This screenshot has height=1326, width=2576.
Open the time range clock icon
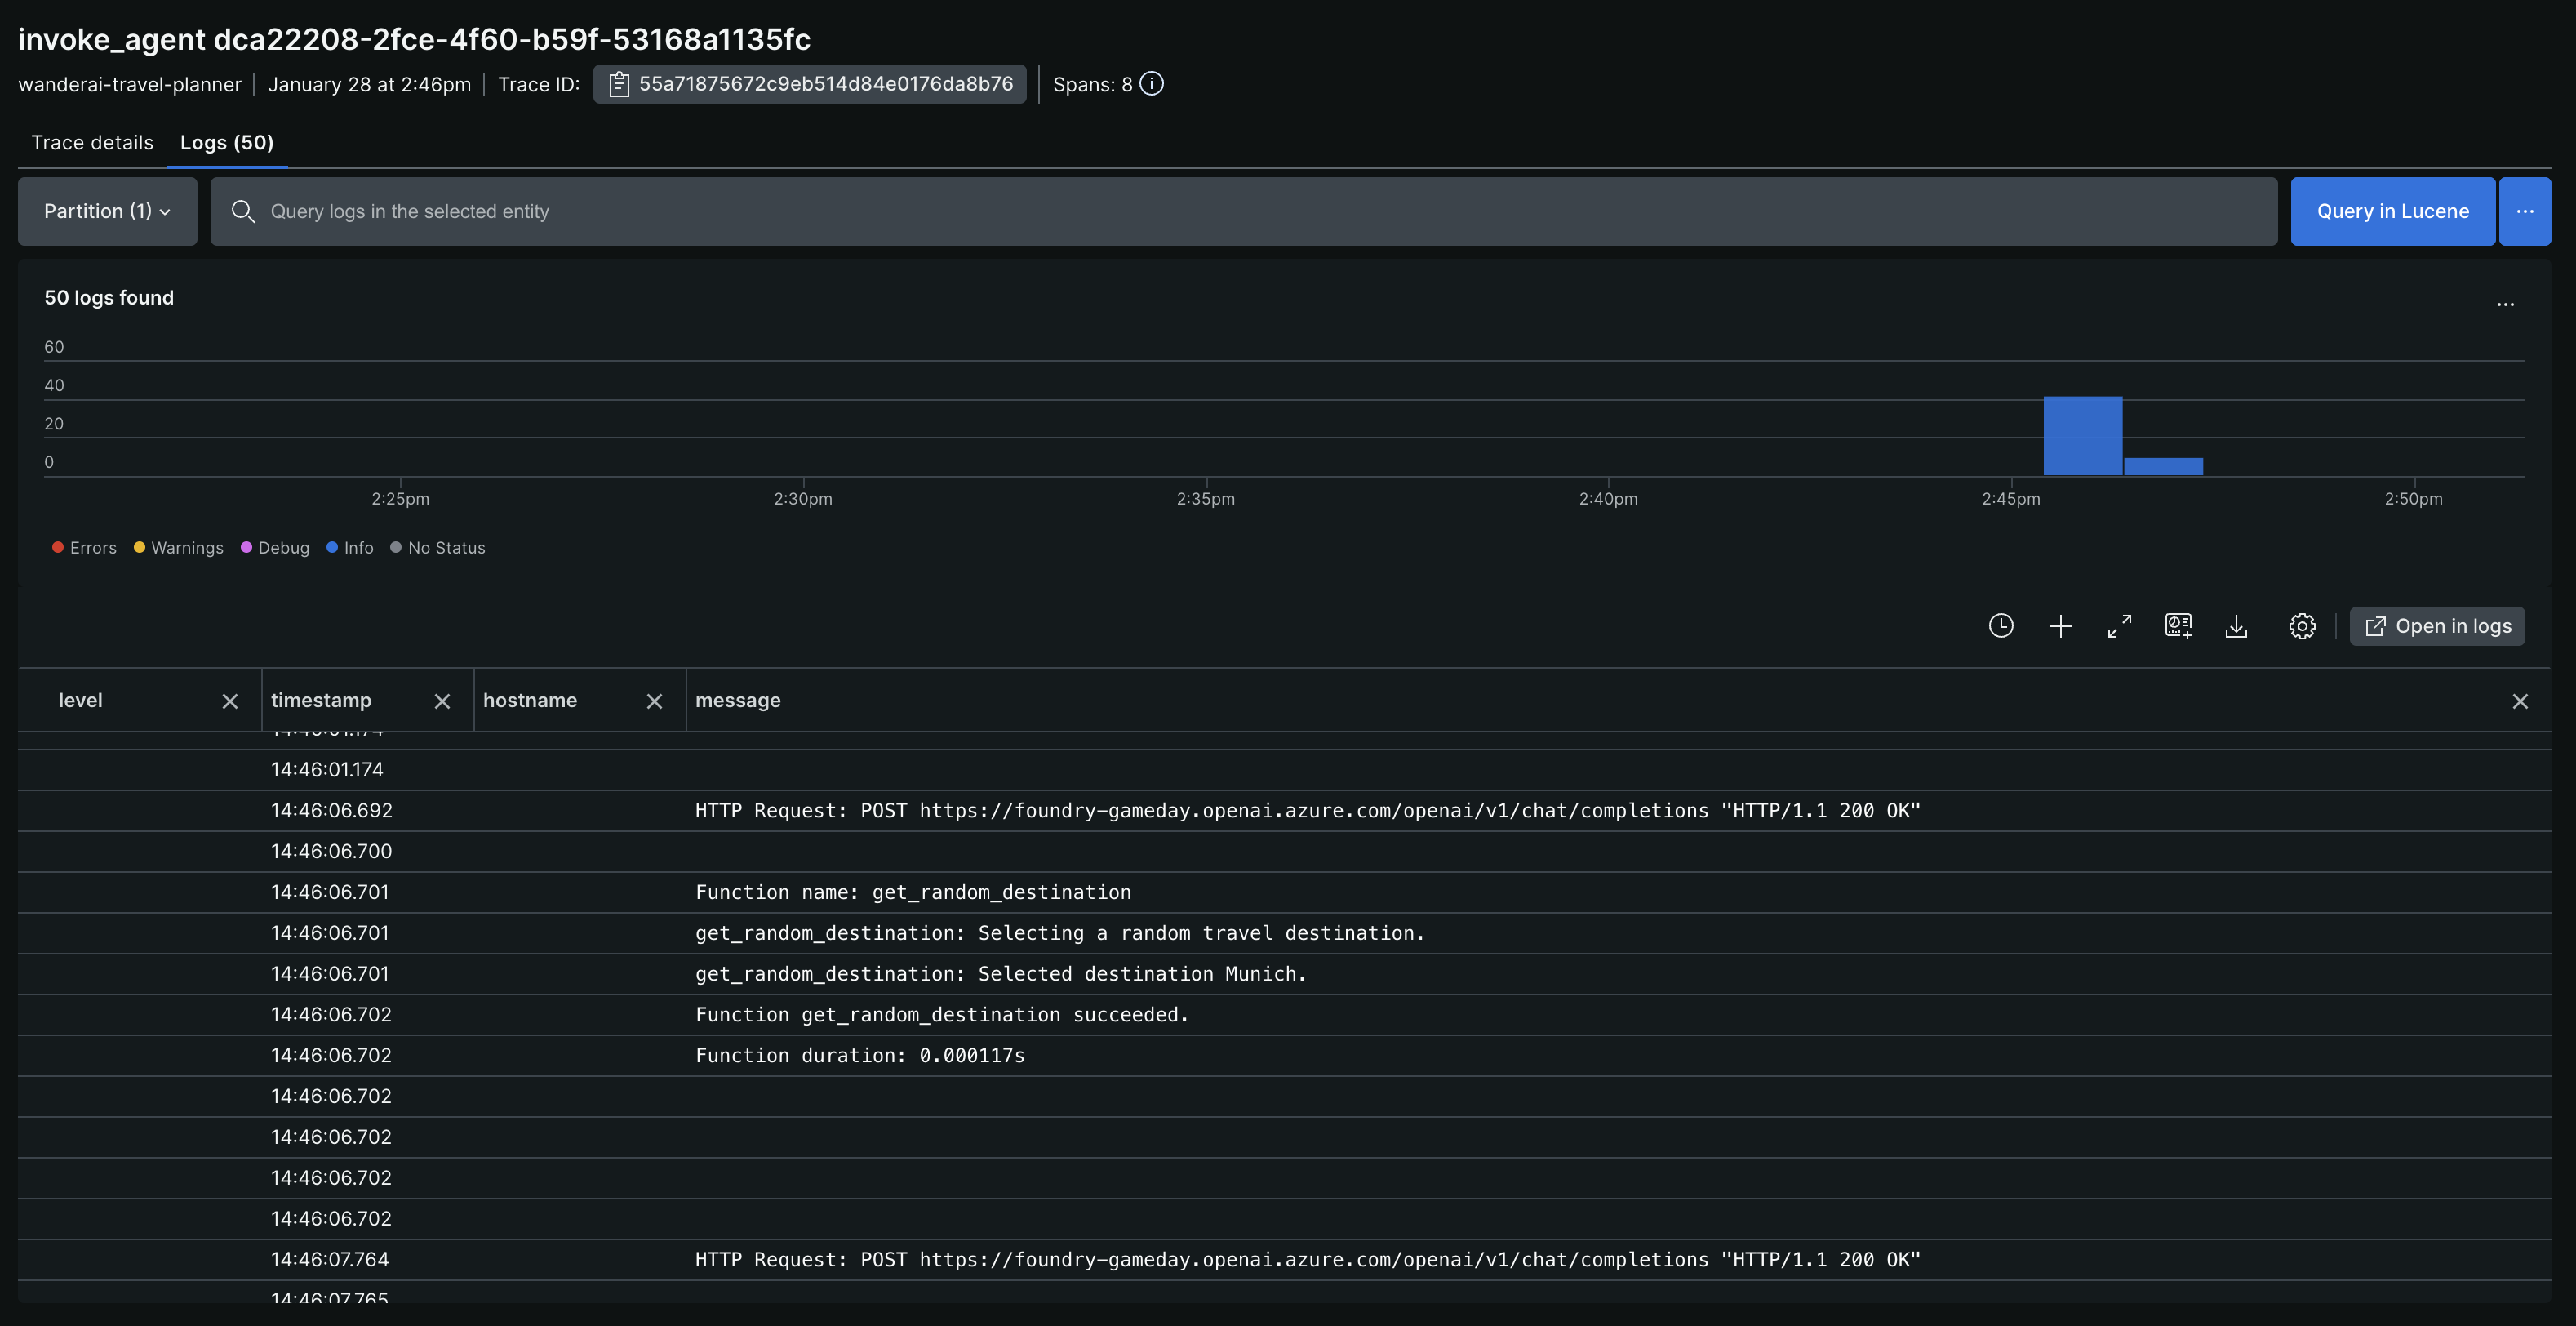click(x=2001, y=626)
